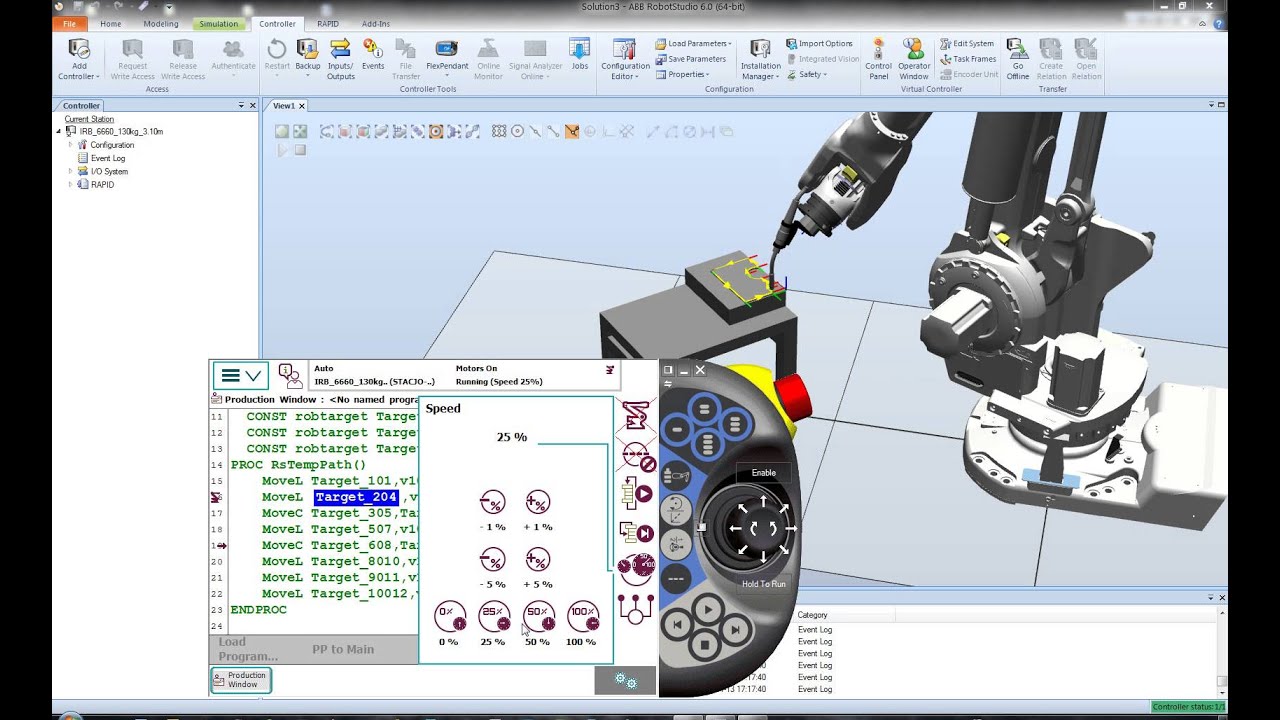Select the highlighted Target_204 argument

click(x=356, y=497)
